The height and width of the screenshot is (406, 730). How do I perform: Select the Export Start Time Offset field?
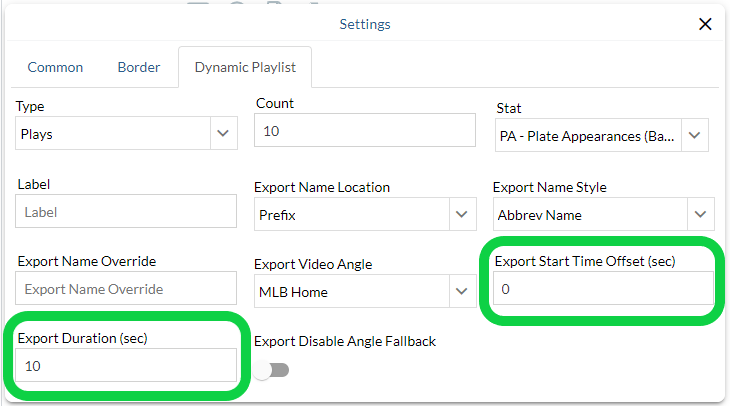pos(603,289)
